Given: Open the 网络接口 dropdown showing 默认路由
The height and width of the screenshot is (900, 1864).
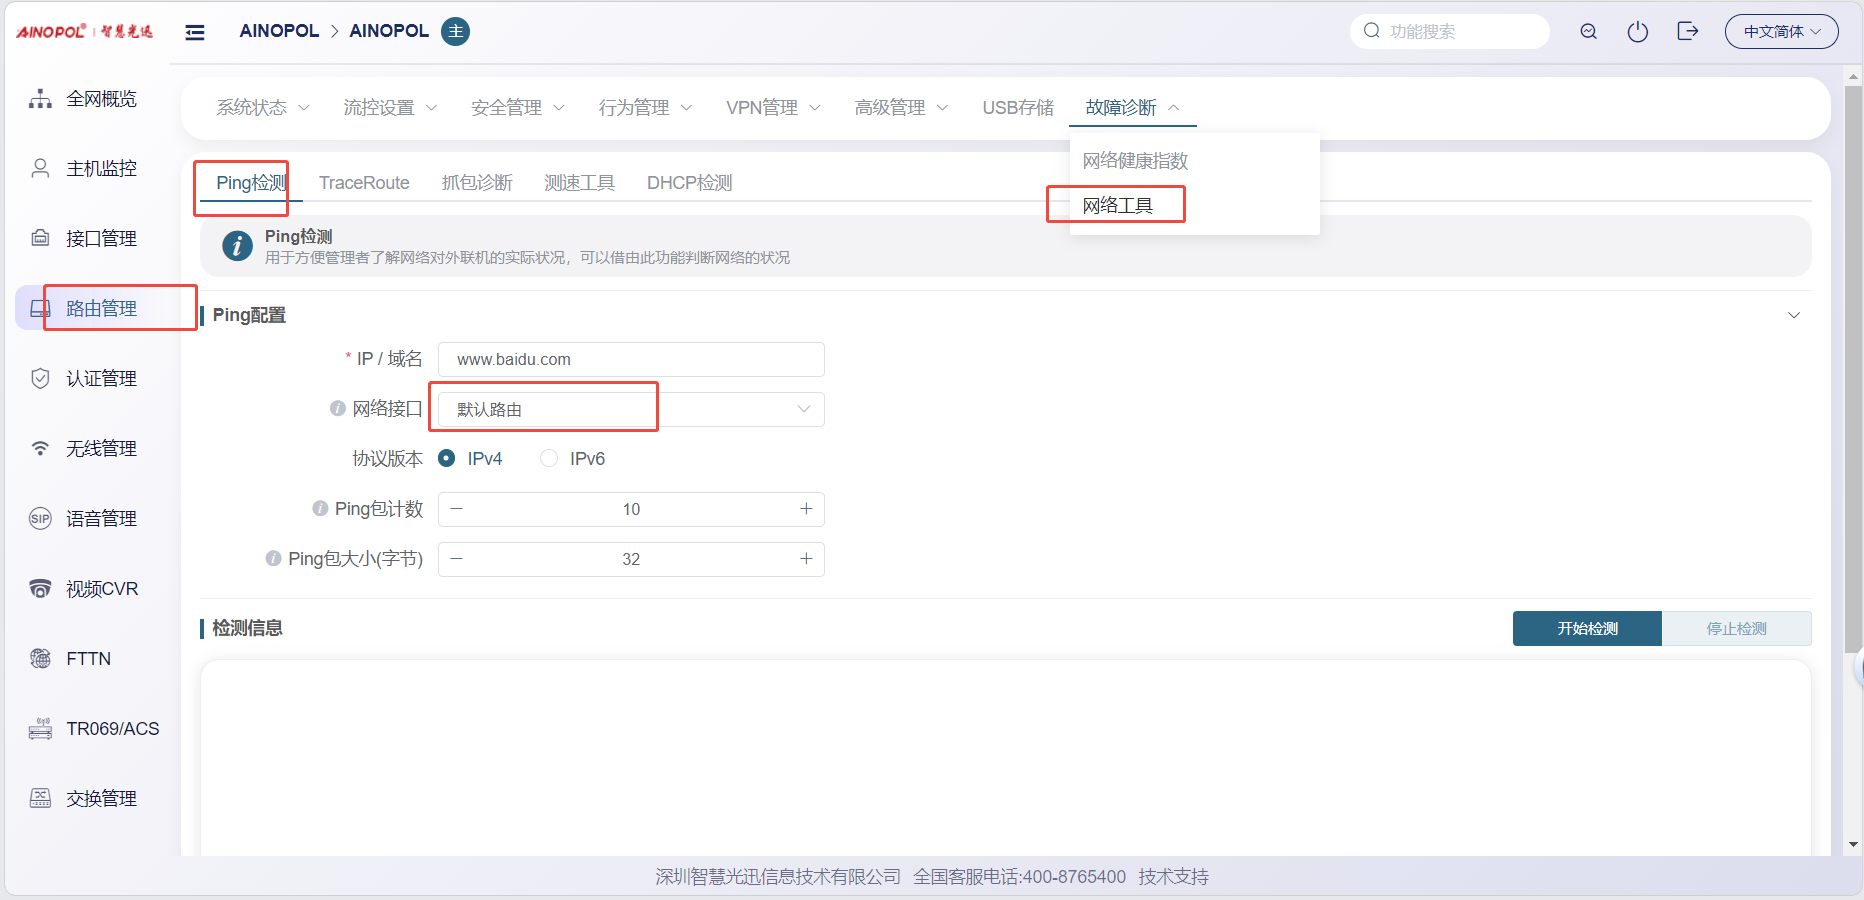Looking at the screenshot, I should (x=631, y=410).
